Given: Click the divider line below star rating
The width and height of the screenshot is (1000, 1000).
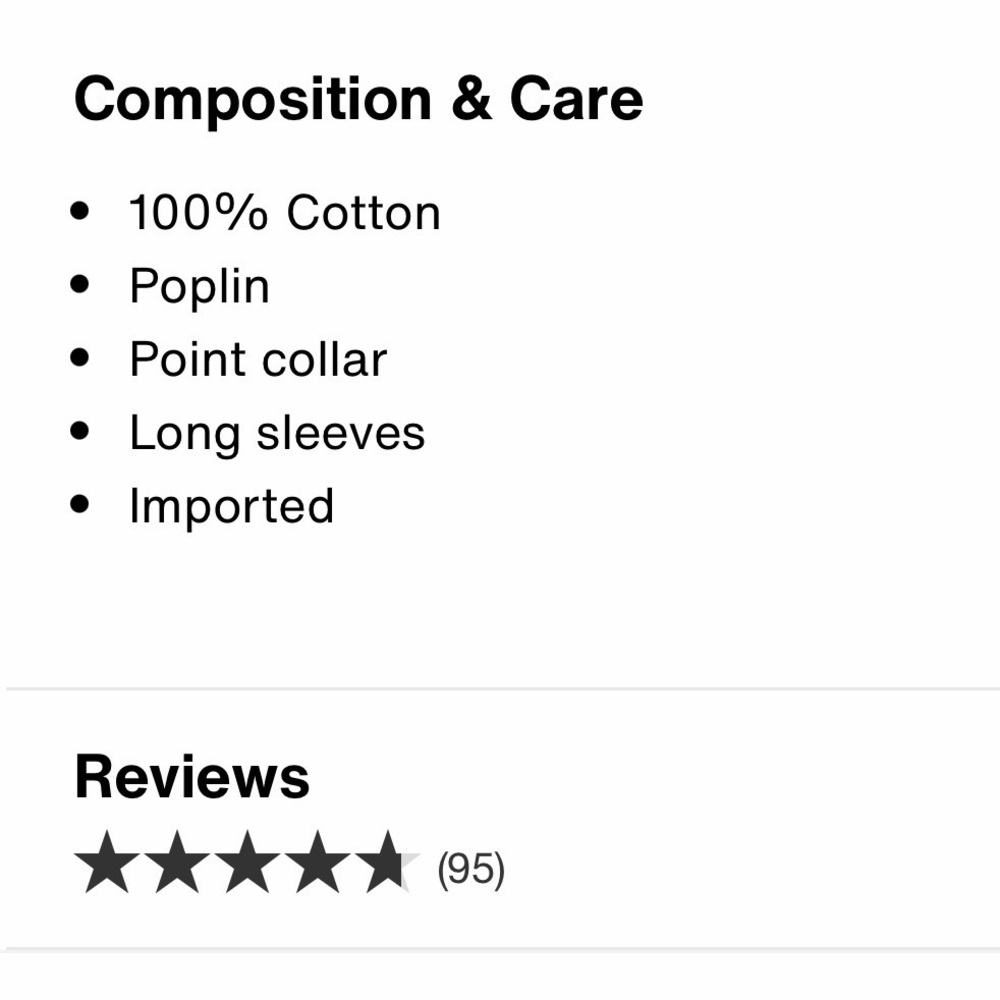Looking at the screenshot, I should tap(503, 950).
